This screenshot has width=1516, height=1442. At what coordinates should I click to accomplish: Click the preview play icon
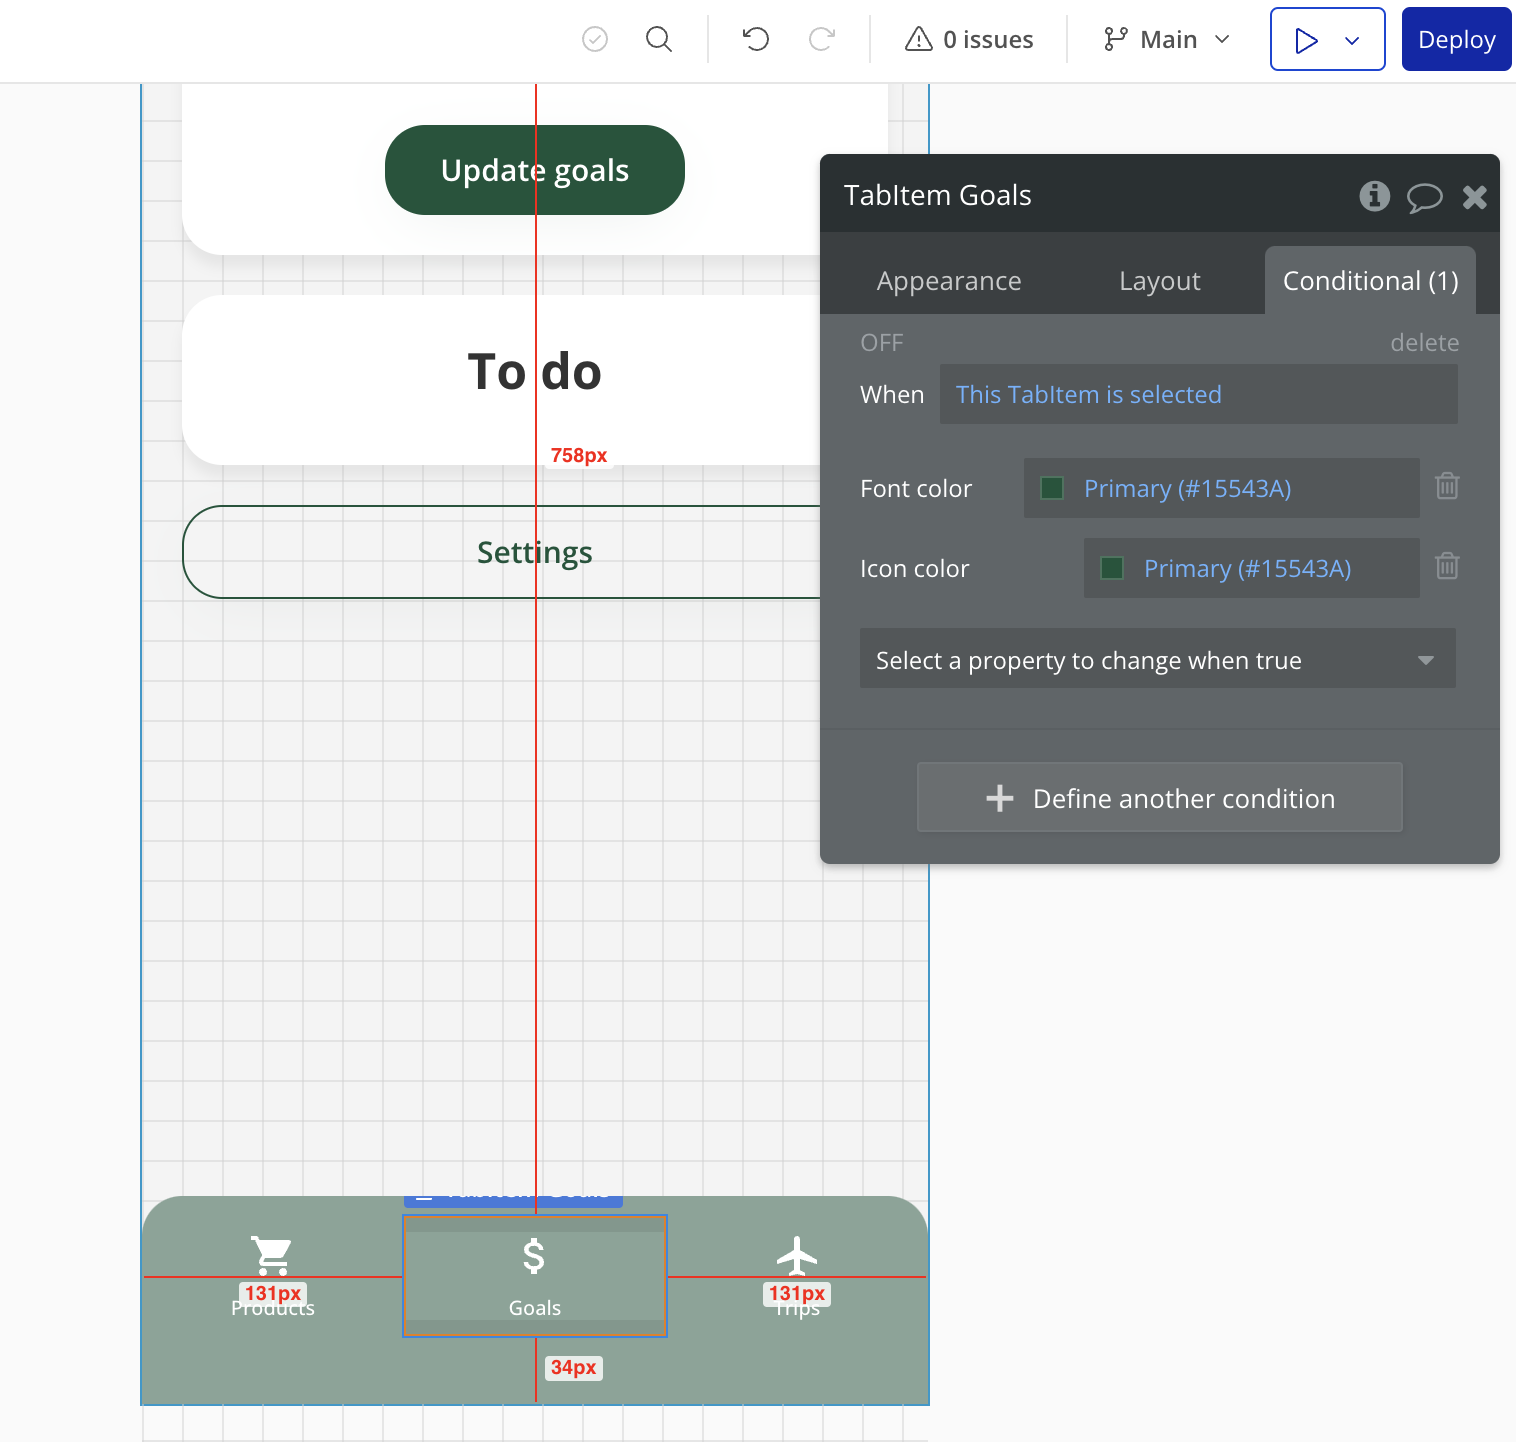[1306, 40]
